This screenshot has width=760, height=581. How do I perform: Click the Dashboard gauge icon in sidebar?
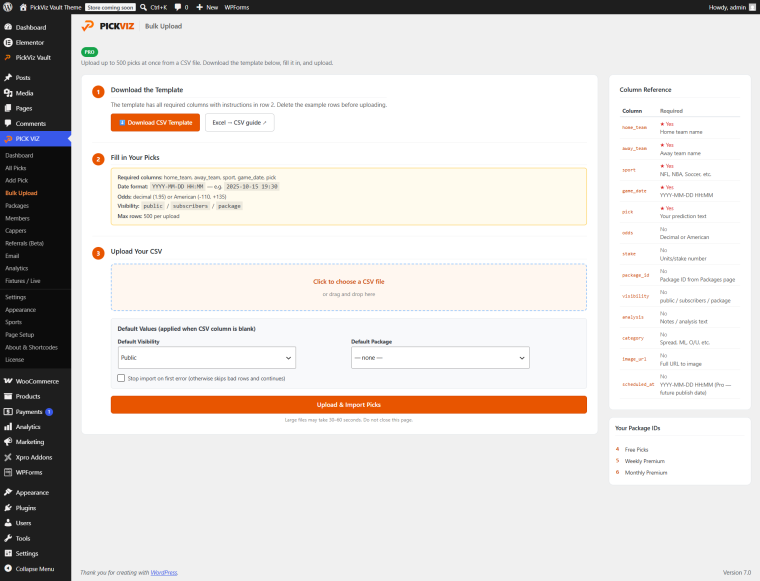[8, 27]
